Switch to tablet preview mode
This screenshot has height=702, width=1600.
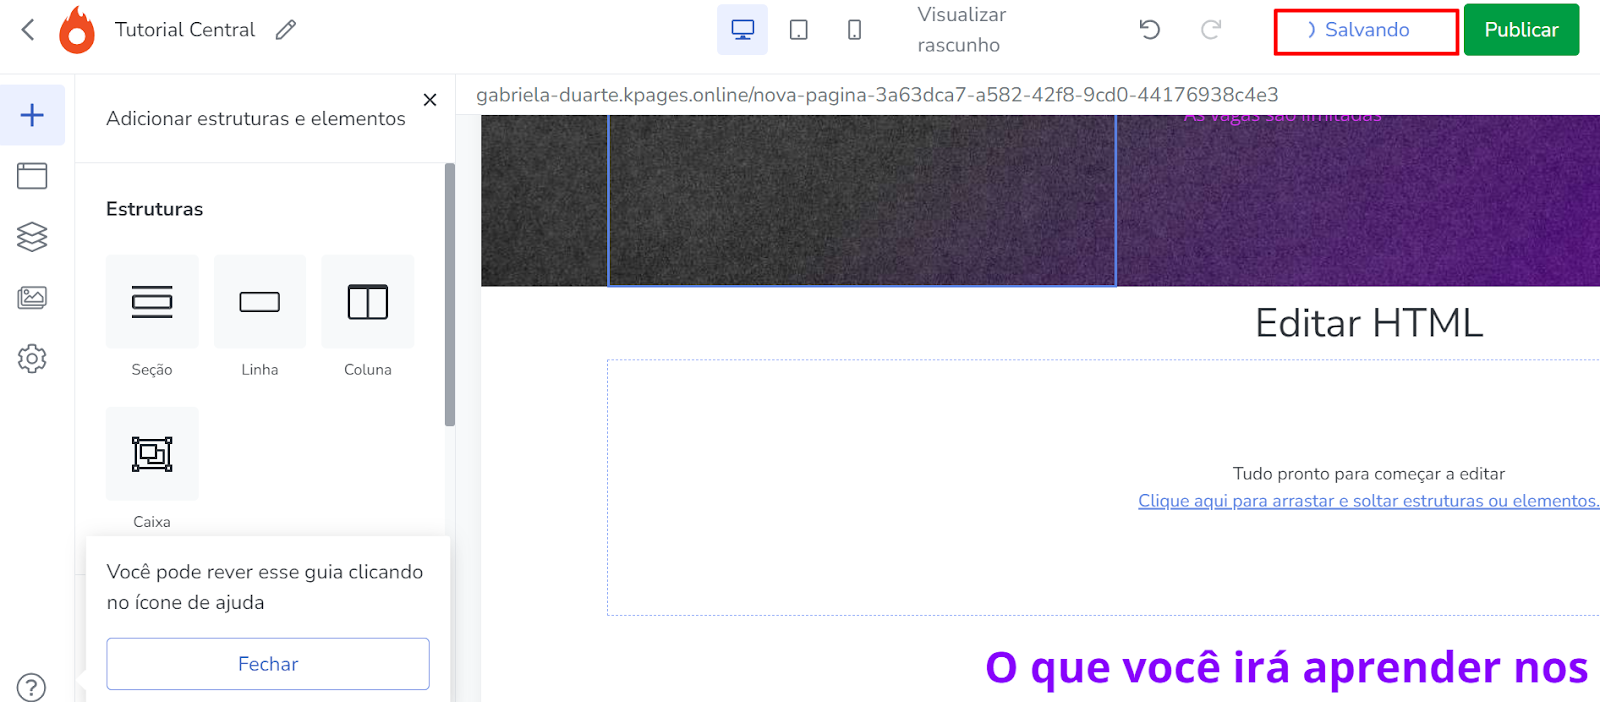tap(798, 30)
